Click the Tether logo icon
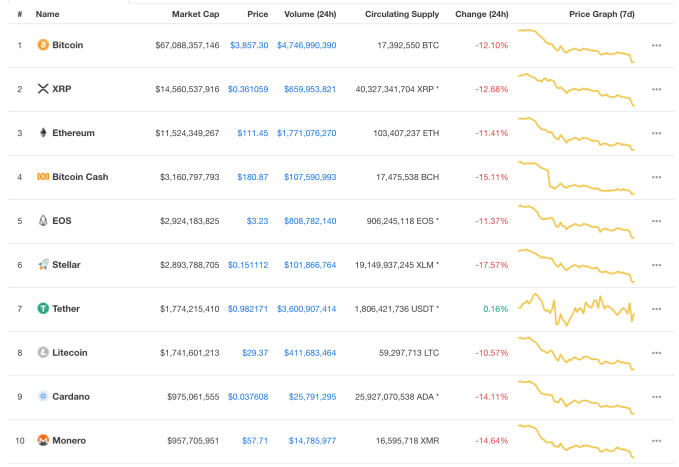The height and width of the screenshot is (467, 679). [43, 309]
